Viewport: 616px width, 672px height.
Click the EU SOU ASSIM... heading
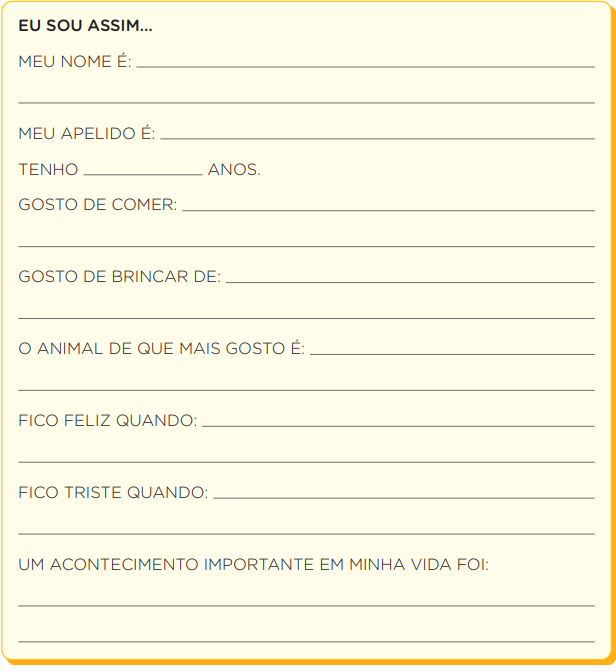click(85, 26)
